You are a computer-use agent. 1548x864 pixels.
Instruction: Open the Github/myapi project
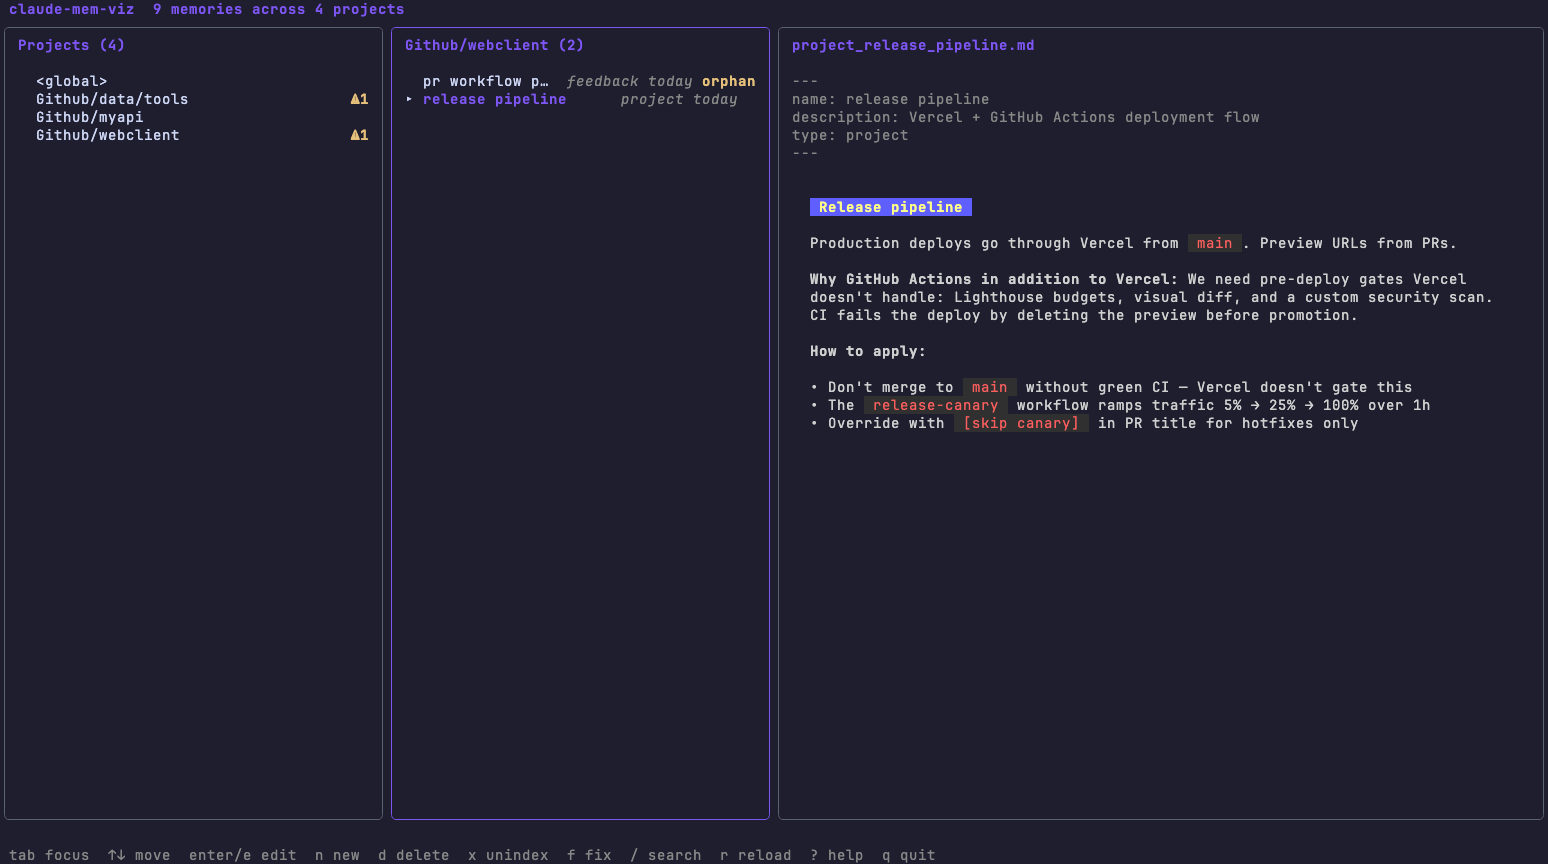tap(193, 117)
